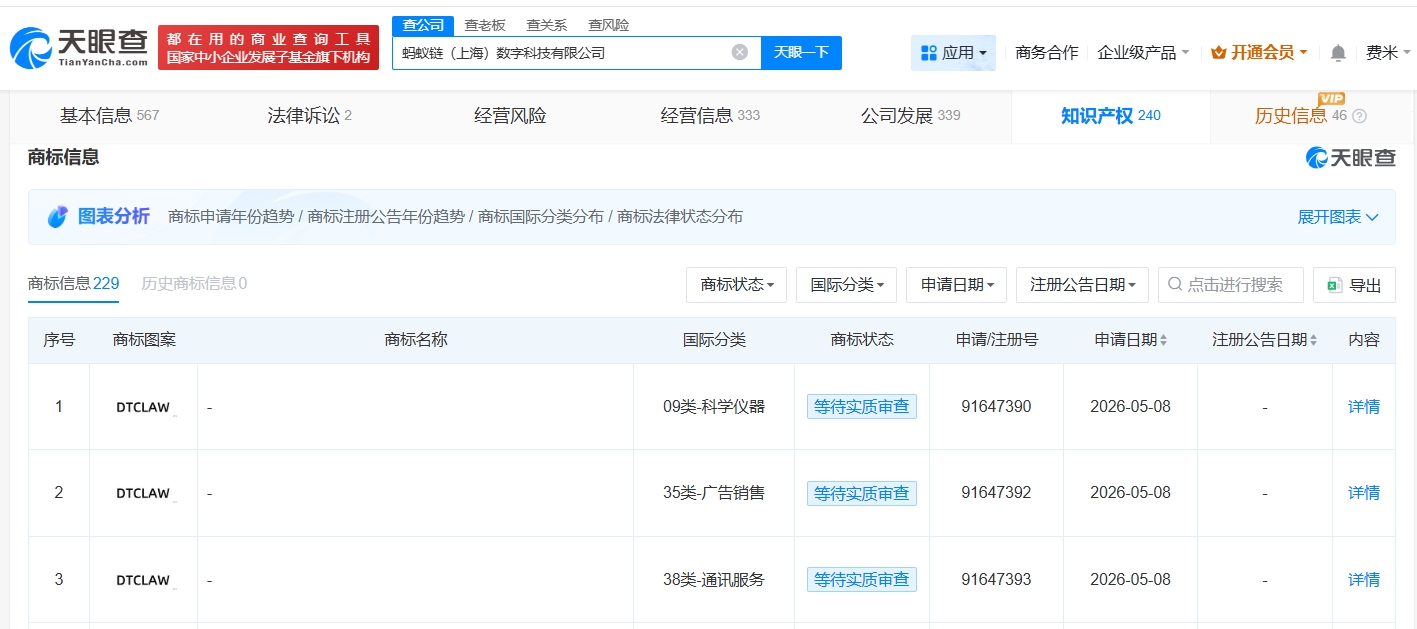Open 详情 for registration 91647392
This screenshot has height=629, width=1417.
point(1364,493)
